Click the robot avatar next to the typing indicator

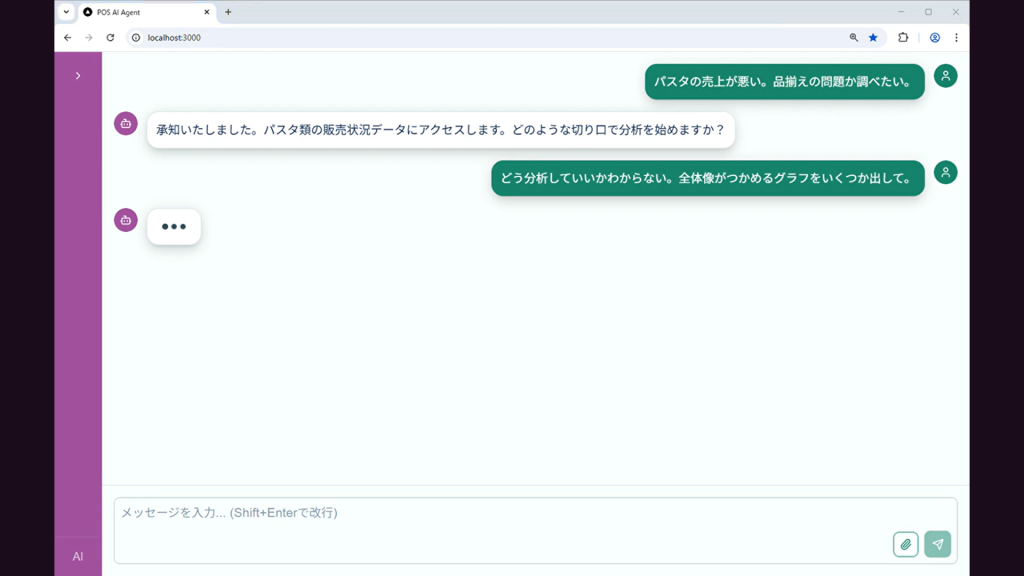(x=124, y=219)
